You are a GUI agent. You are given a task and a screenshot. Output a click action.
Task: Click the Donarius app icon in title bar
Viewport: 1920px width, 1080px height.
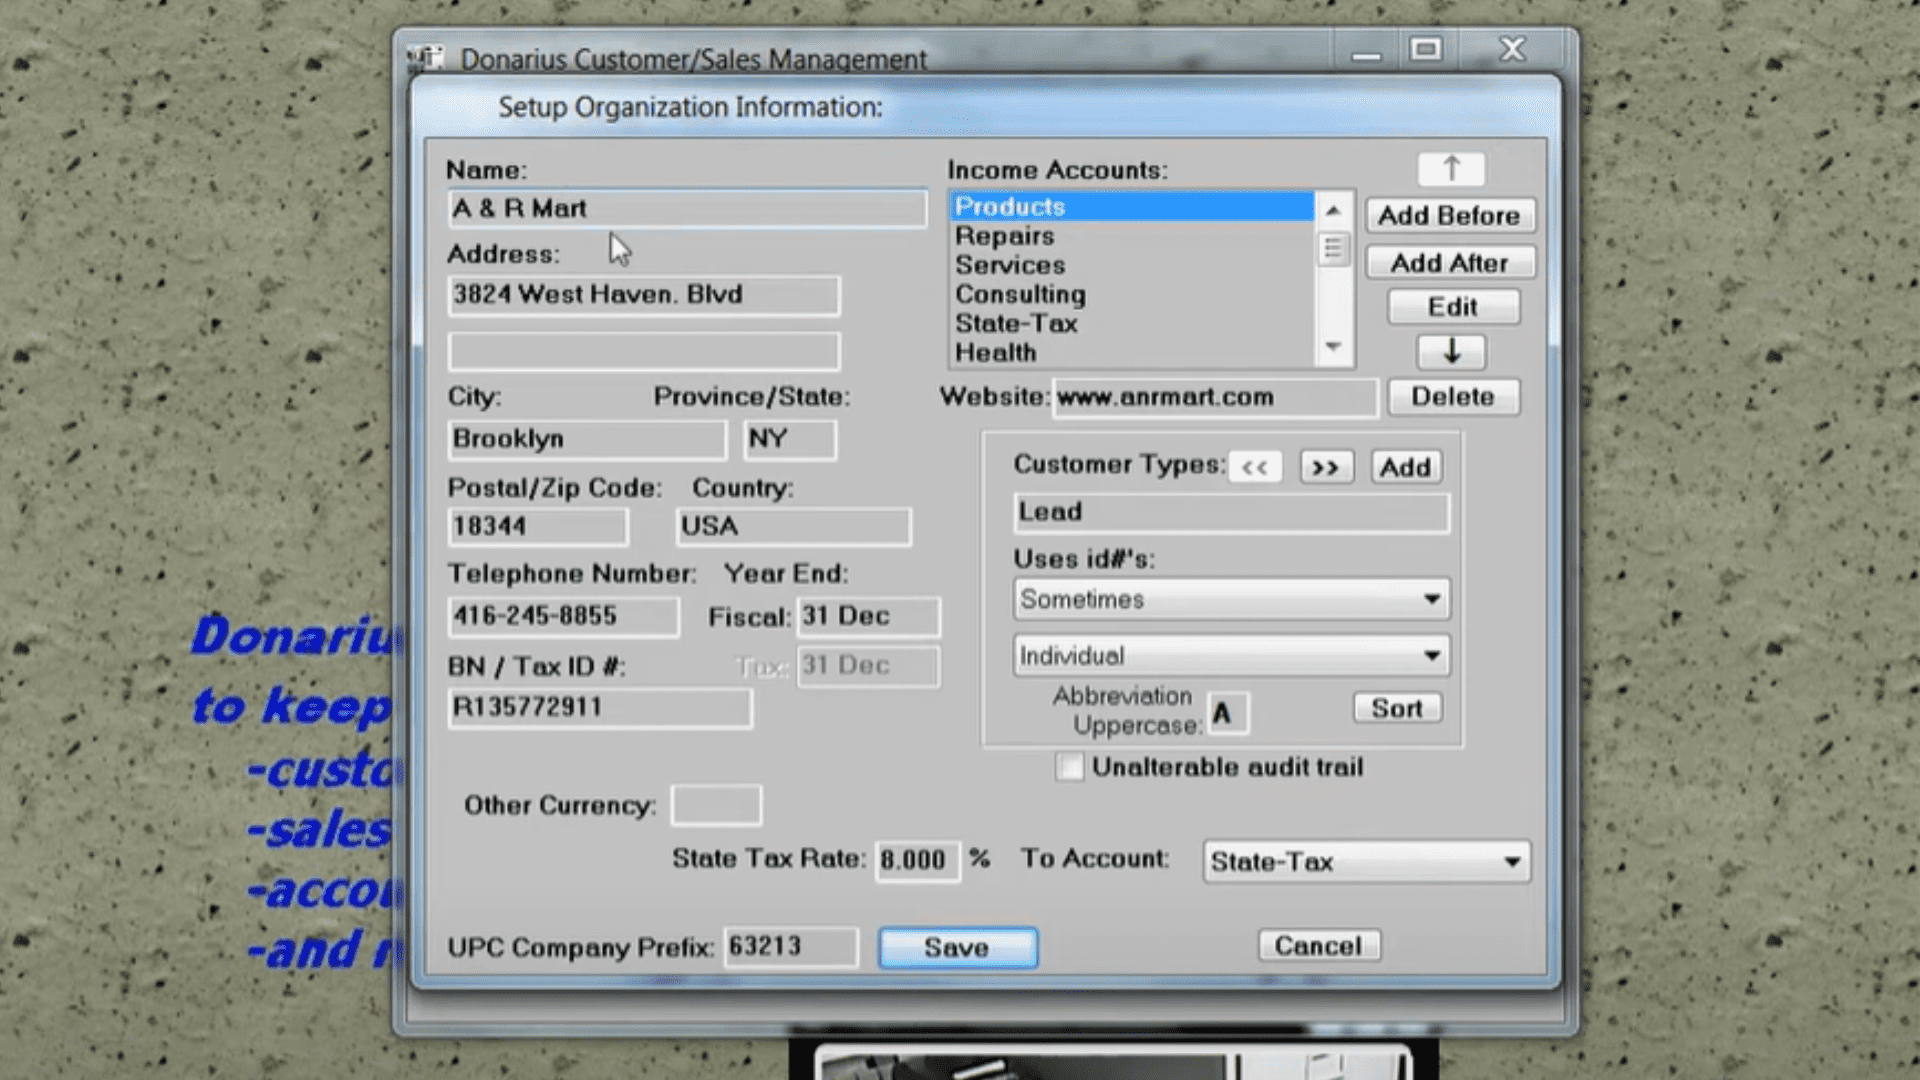click(x=425, y=58)
